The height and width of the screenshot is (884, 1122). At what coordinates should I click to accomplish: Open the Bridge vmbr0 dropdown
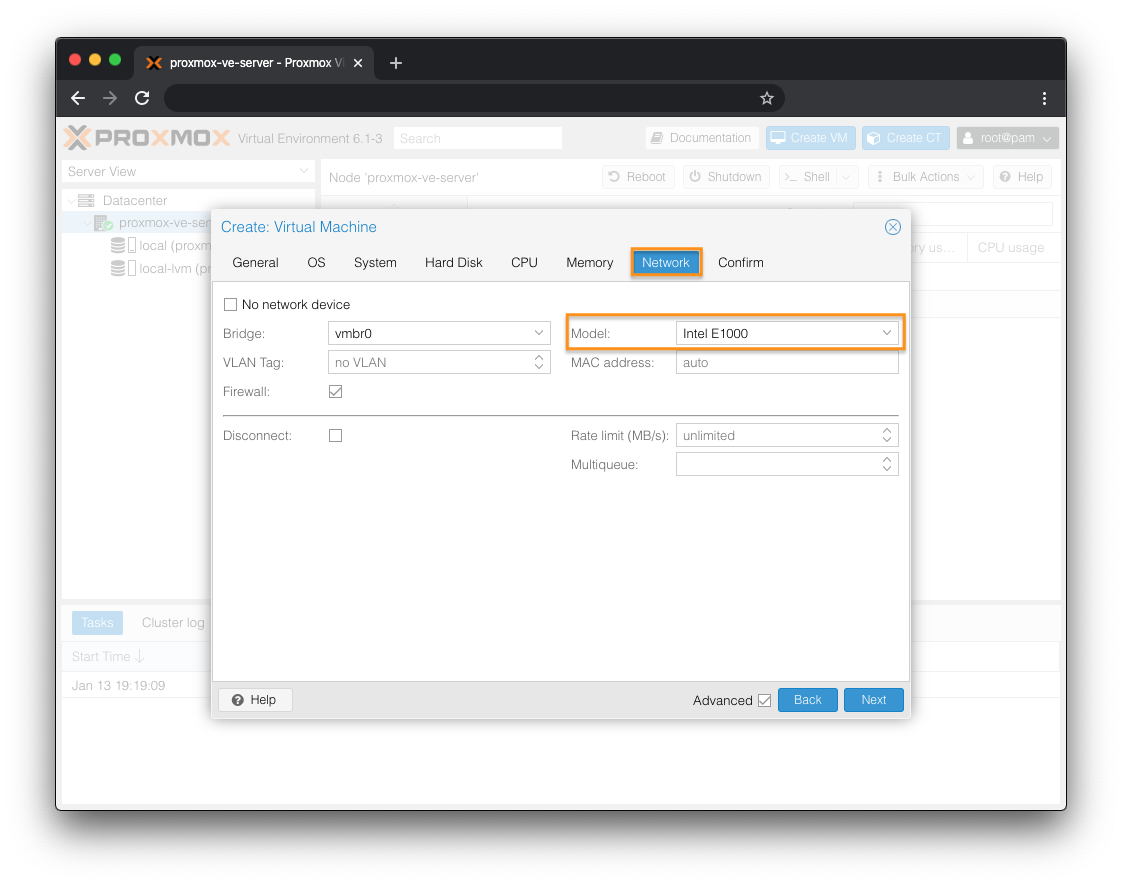point(538,333)
